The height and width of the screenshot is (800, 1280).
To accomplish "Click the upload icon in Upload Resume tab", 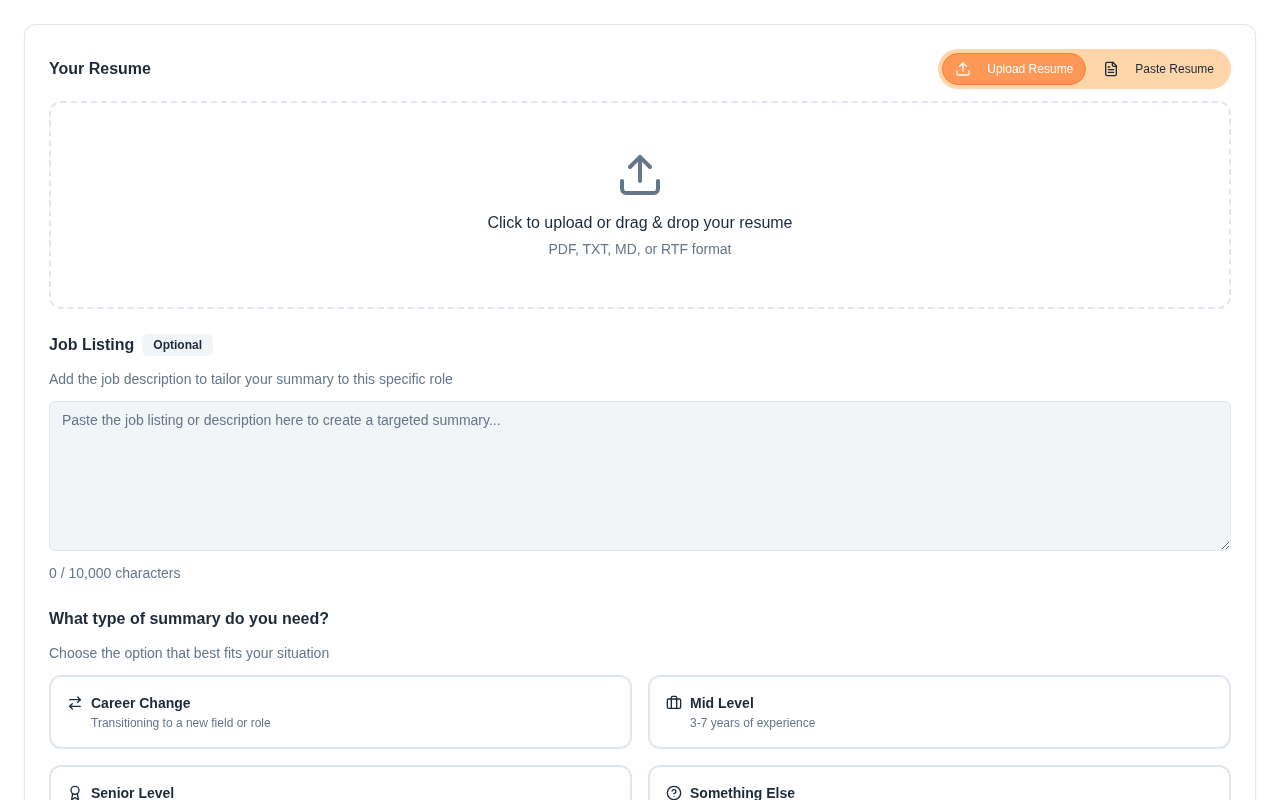I will tap(963, 69).
